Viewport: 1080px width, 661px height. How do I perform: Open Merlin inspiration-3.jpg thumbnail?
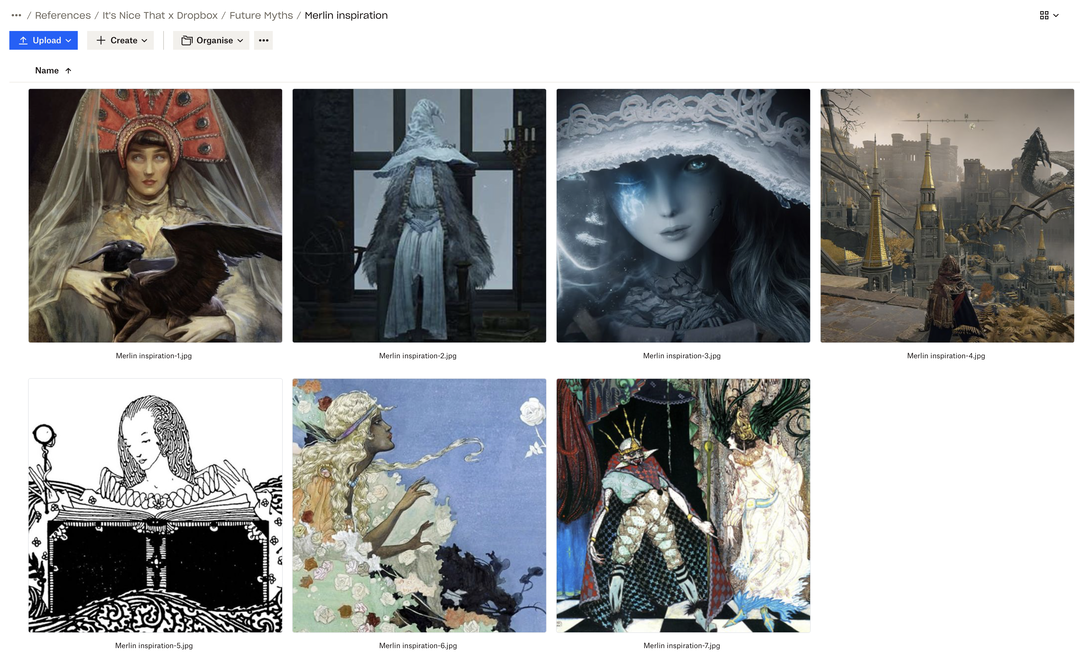click(683, 216)
